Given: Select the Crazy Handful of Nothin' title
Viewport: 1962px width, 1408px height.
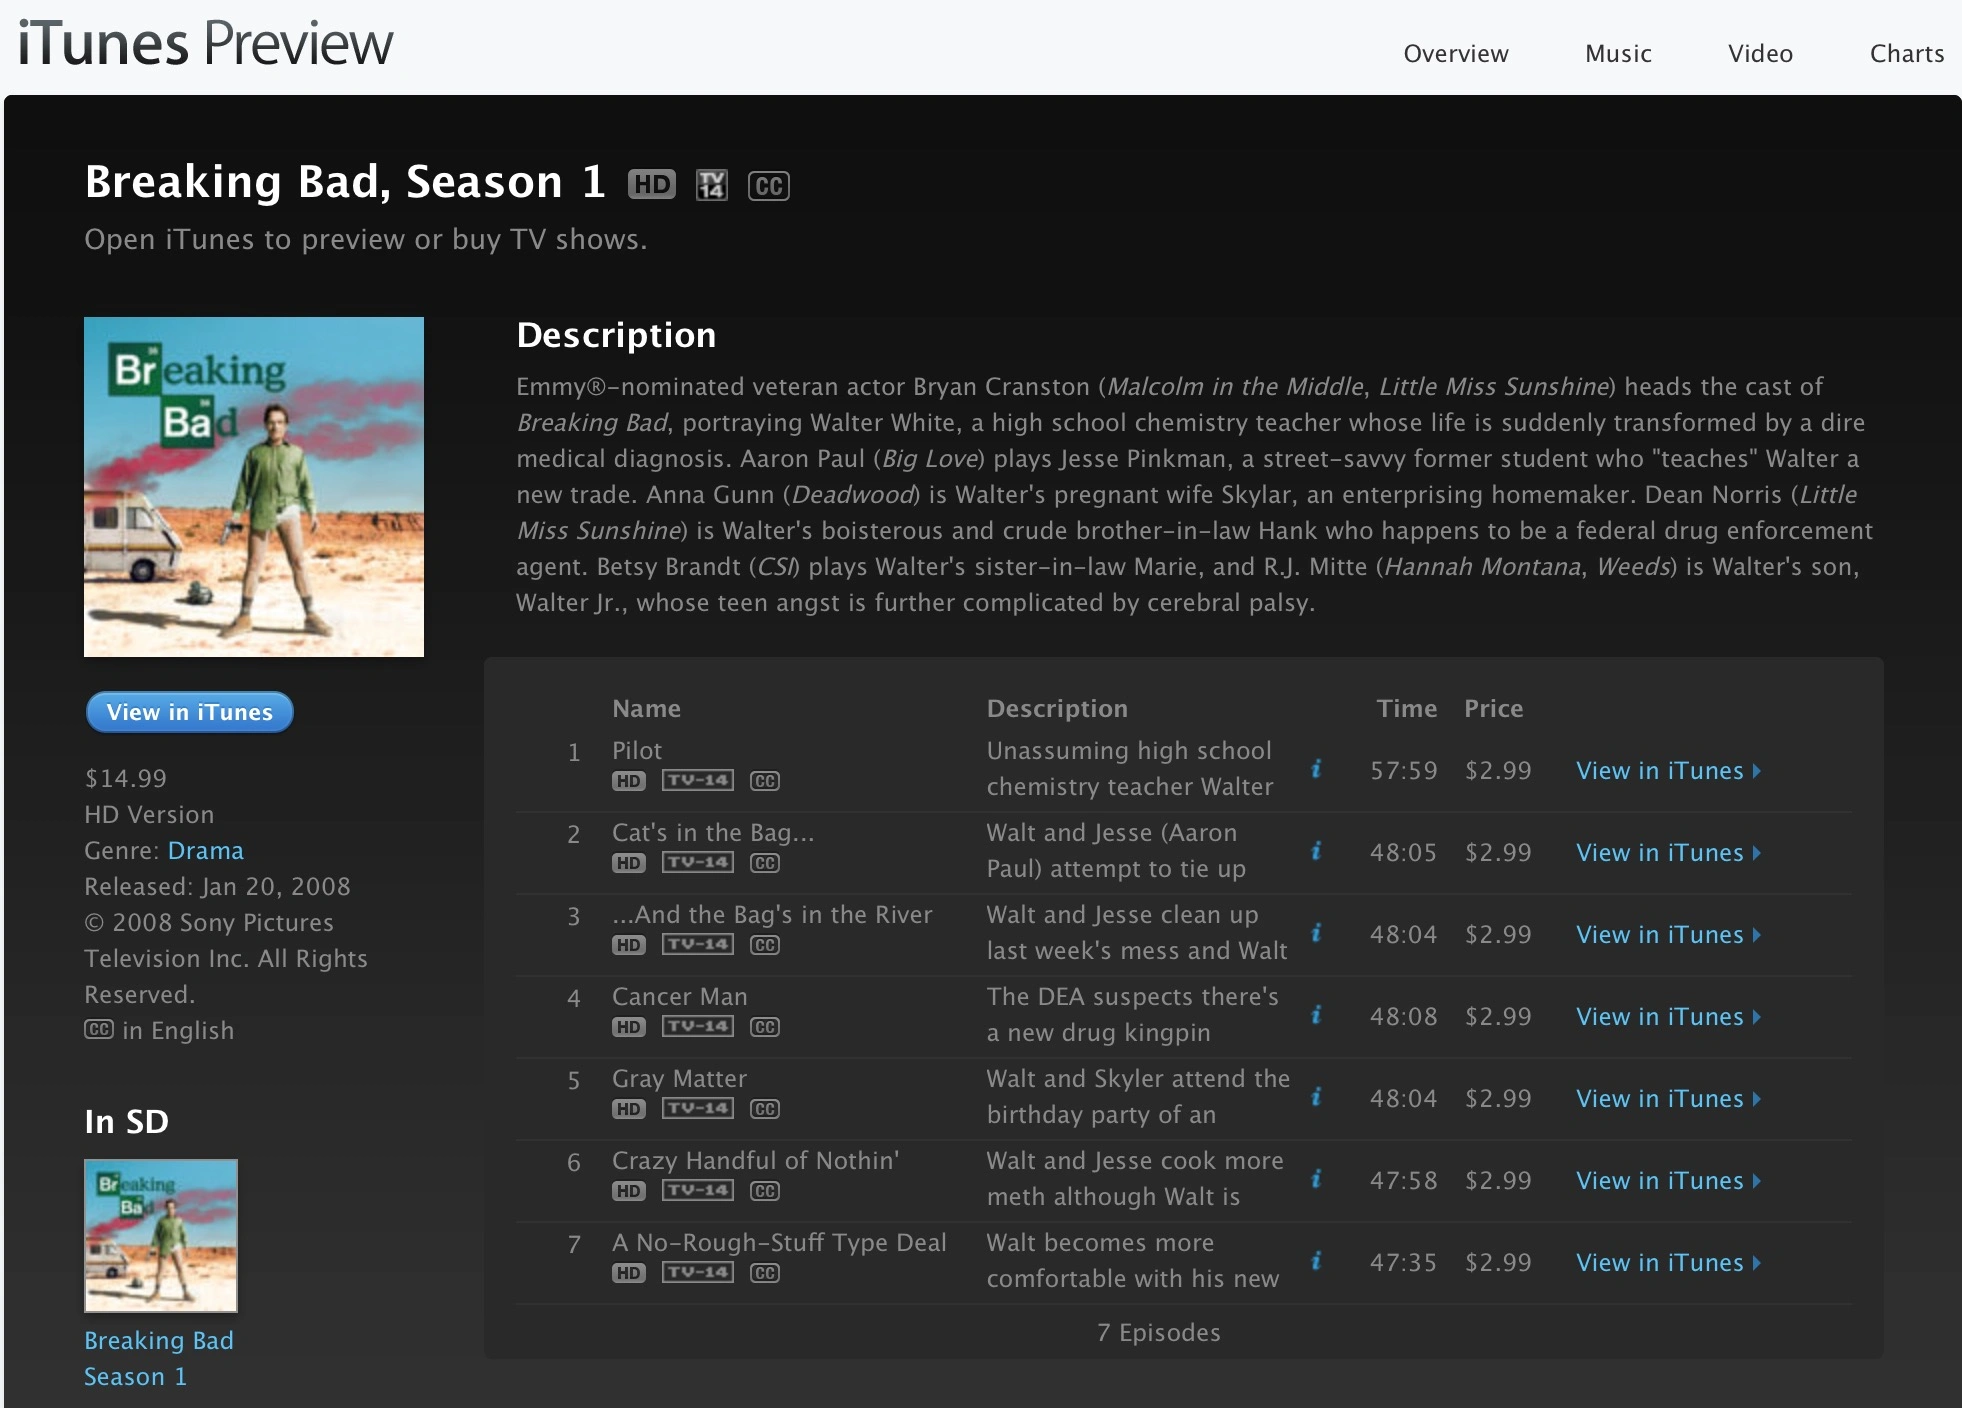Looking at the screenshot, I should [x=756, y=1161].
